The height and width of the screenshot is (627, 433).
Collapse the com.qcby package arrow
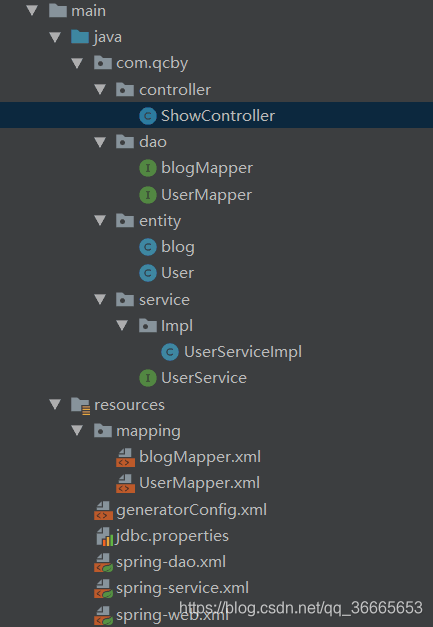click(77, 63)
